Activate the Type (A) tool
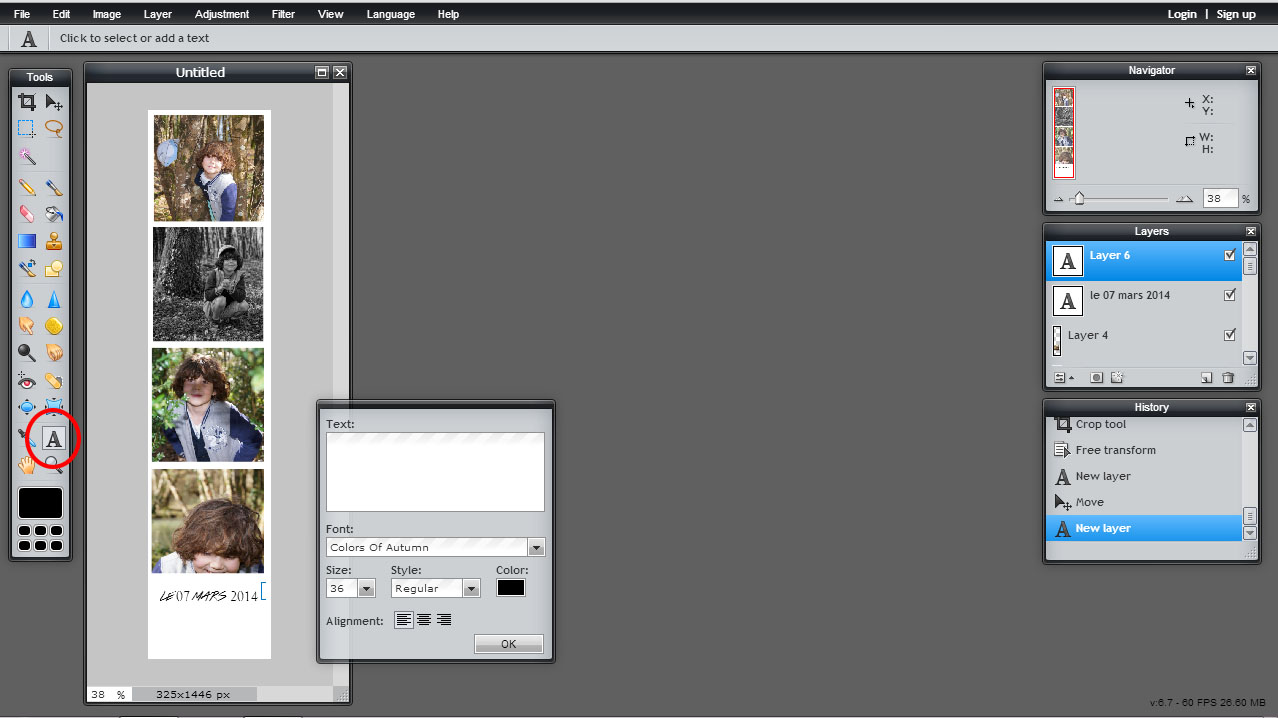 pyautogui.click(x=54, y=438)
